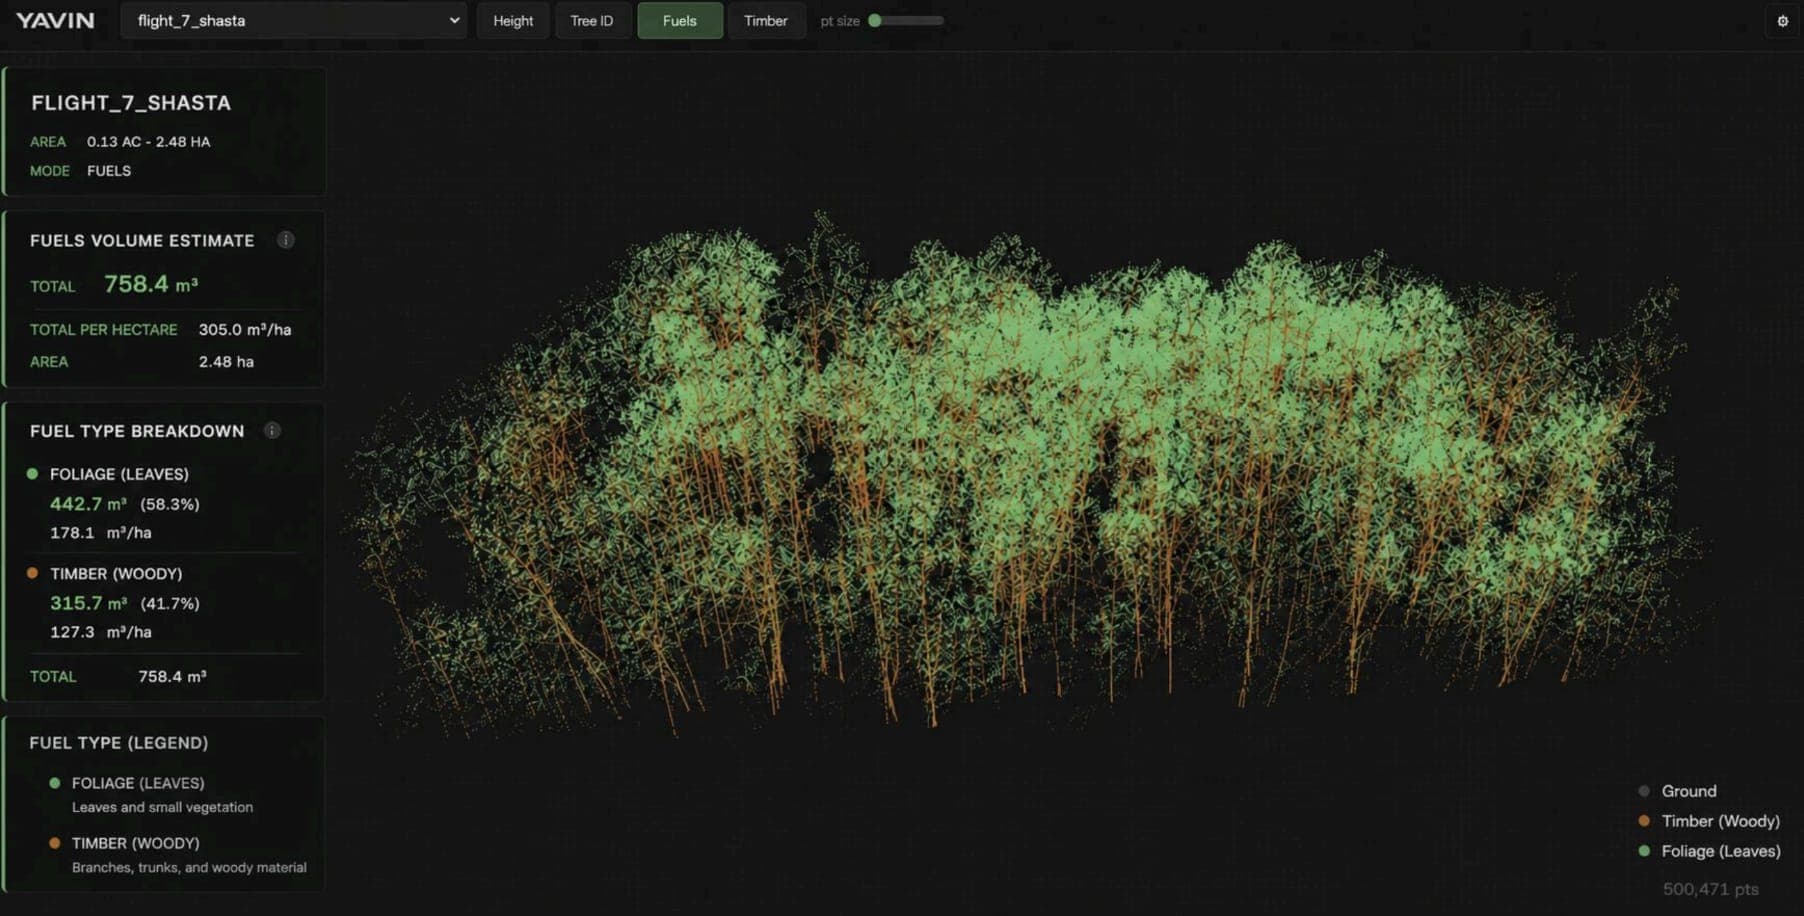Adjust the pt size slider handle
The width and height of the screenshot is (1804, 916).
pos(875,20)
